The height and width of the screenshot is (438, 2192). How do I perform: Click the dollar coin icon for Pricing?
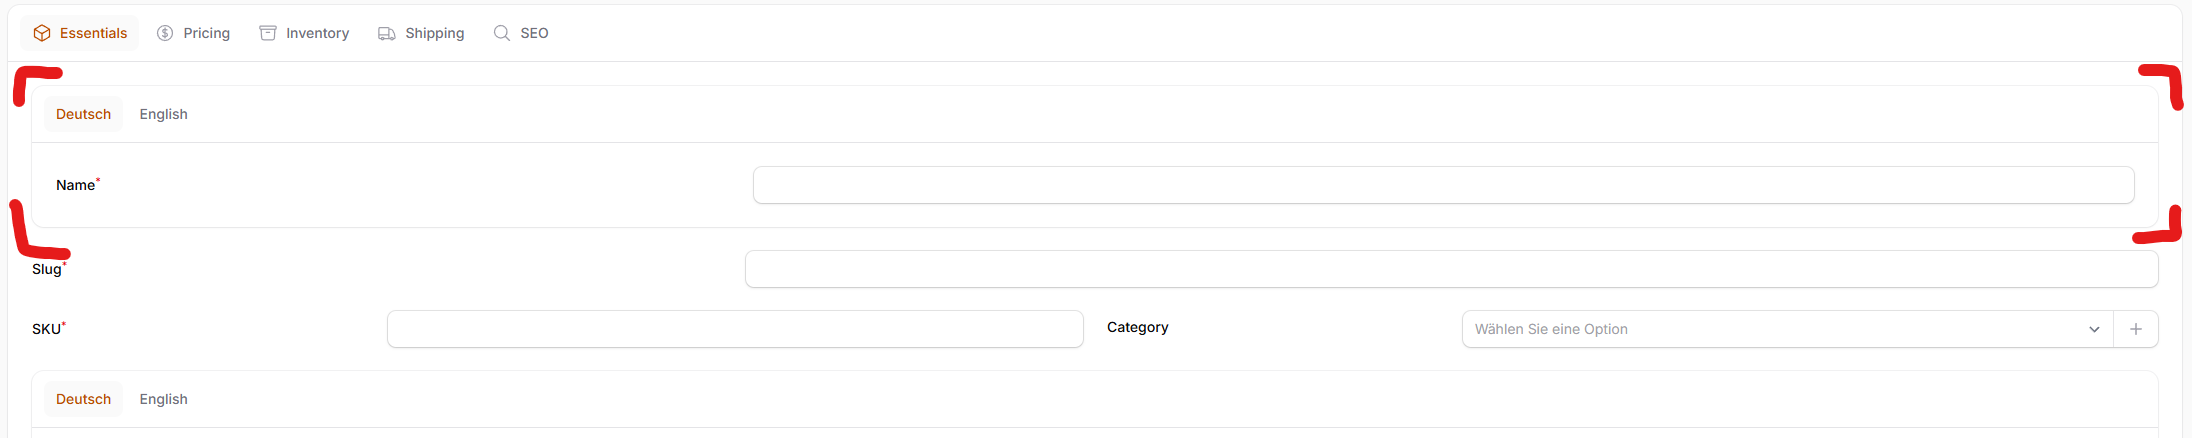click(x=165, y=33)
